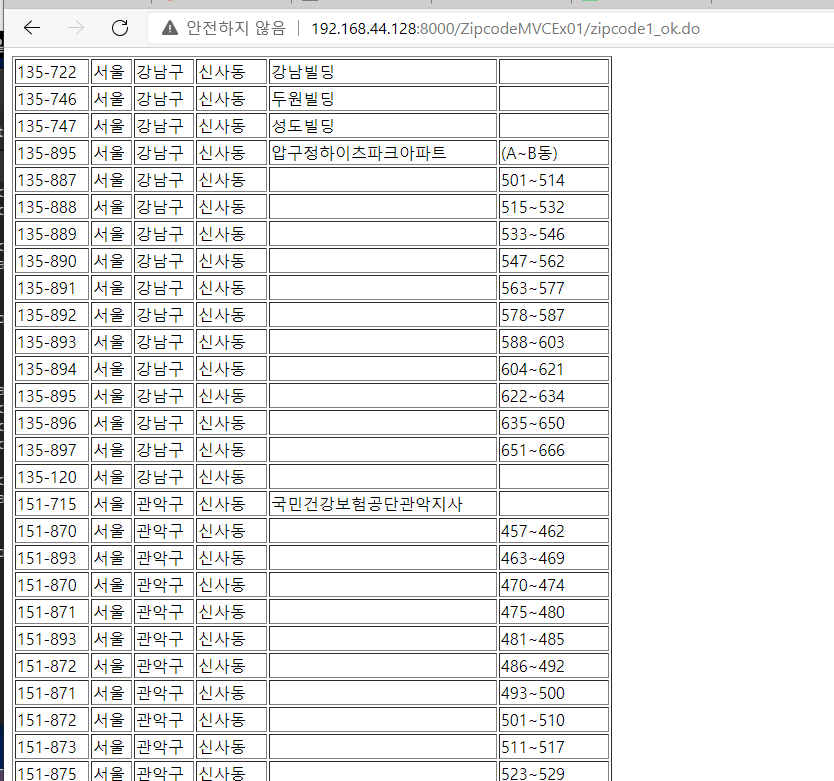
Task: Click the forward navigation arrow
Action: click(76, 28)
